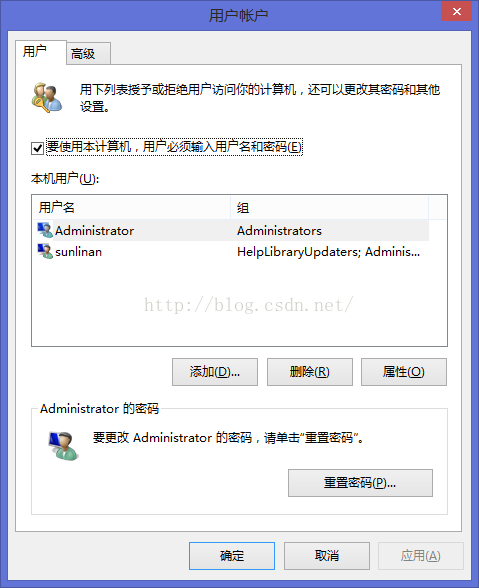Select the Administrator row in user list
The height and width of the screenshot is (588, 479).
click(231, 230)
